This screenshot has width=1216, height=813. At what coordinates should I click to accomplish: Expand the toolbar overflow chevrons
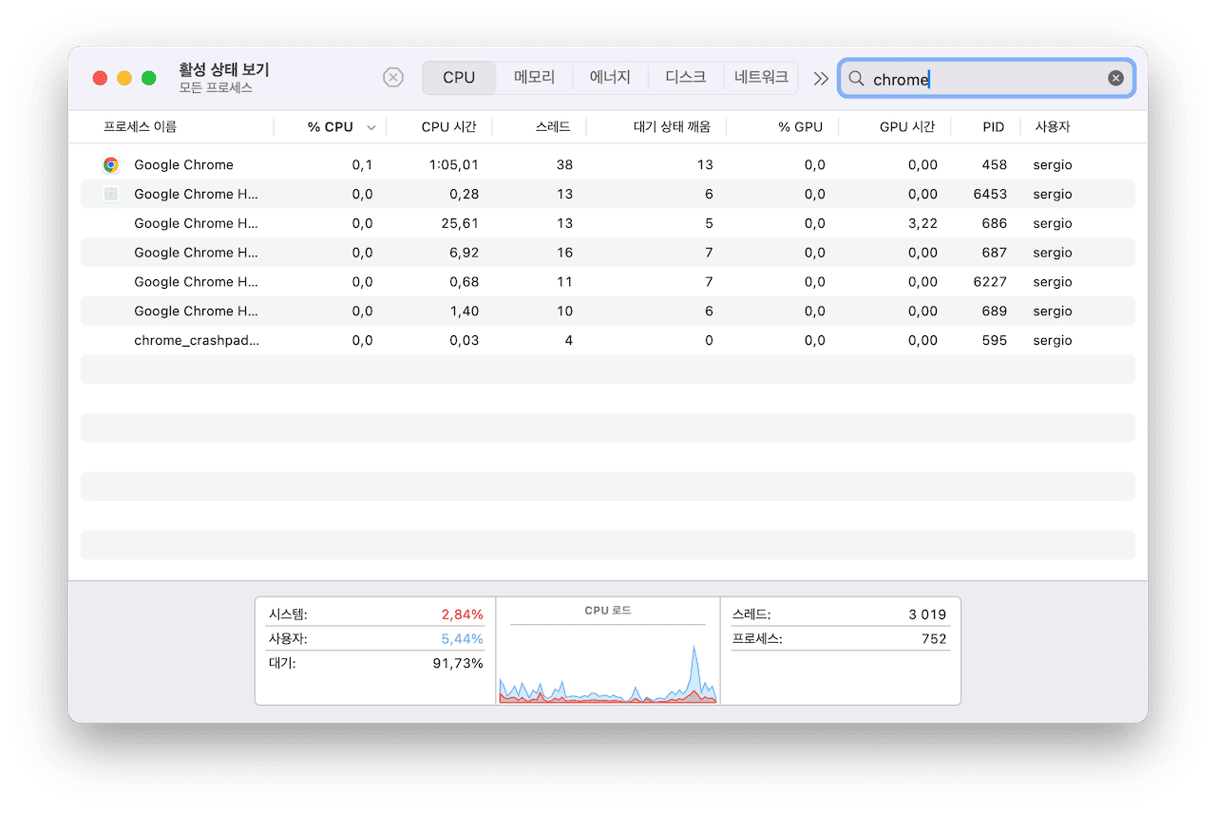click(821, 78)
